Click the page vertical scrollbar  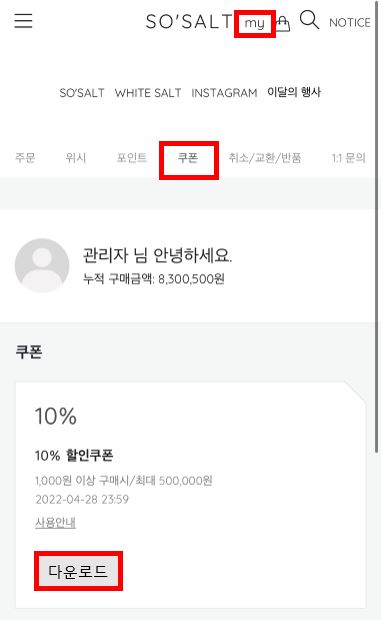point(377,227)
